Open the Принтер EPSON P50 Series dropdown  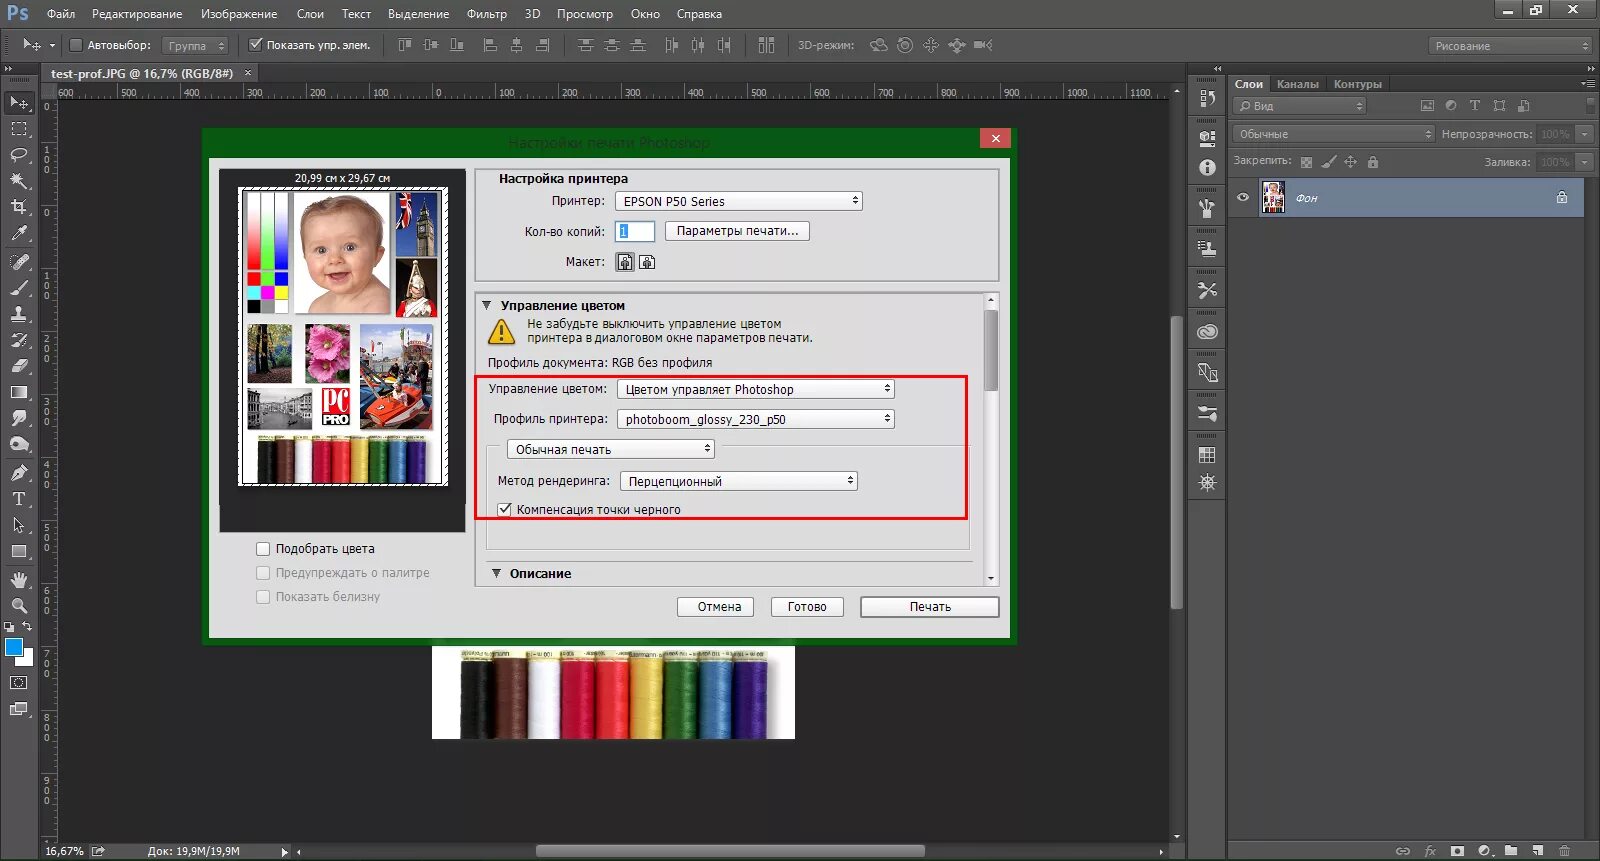[x=738, y=201]
